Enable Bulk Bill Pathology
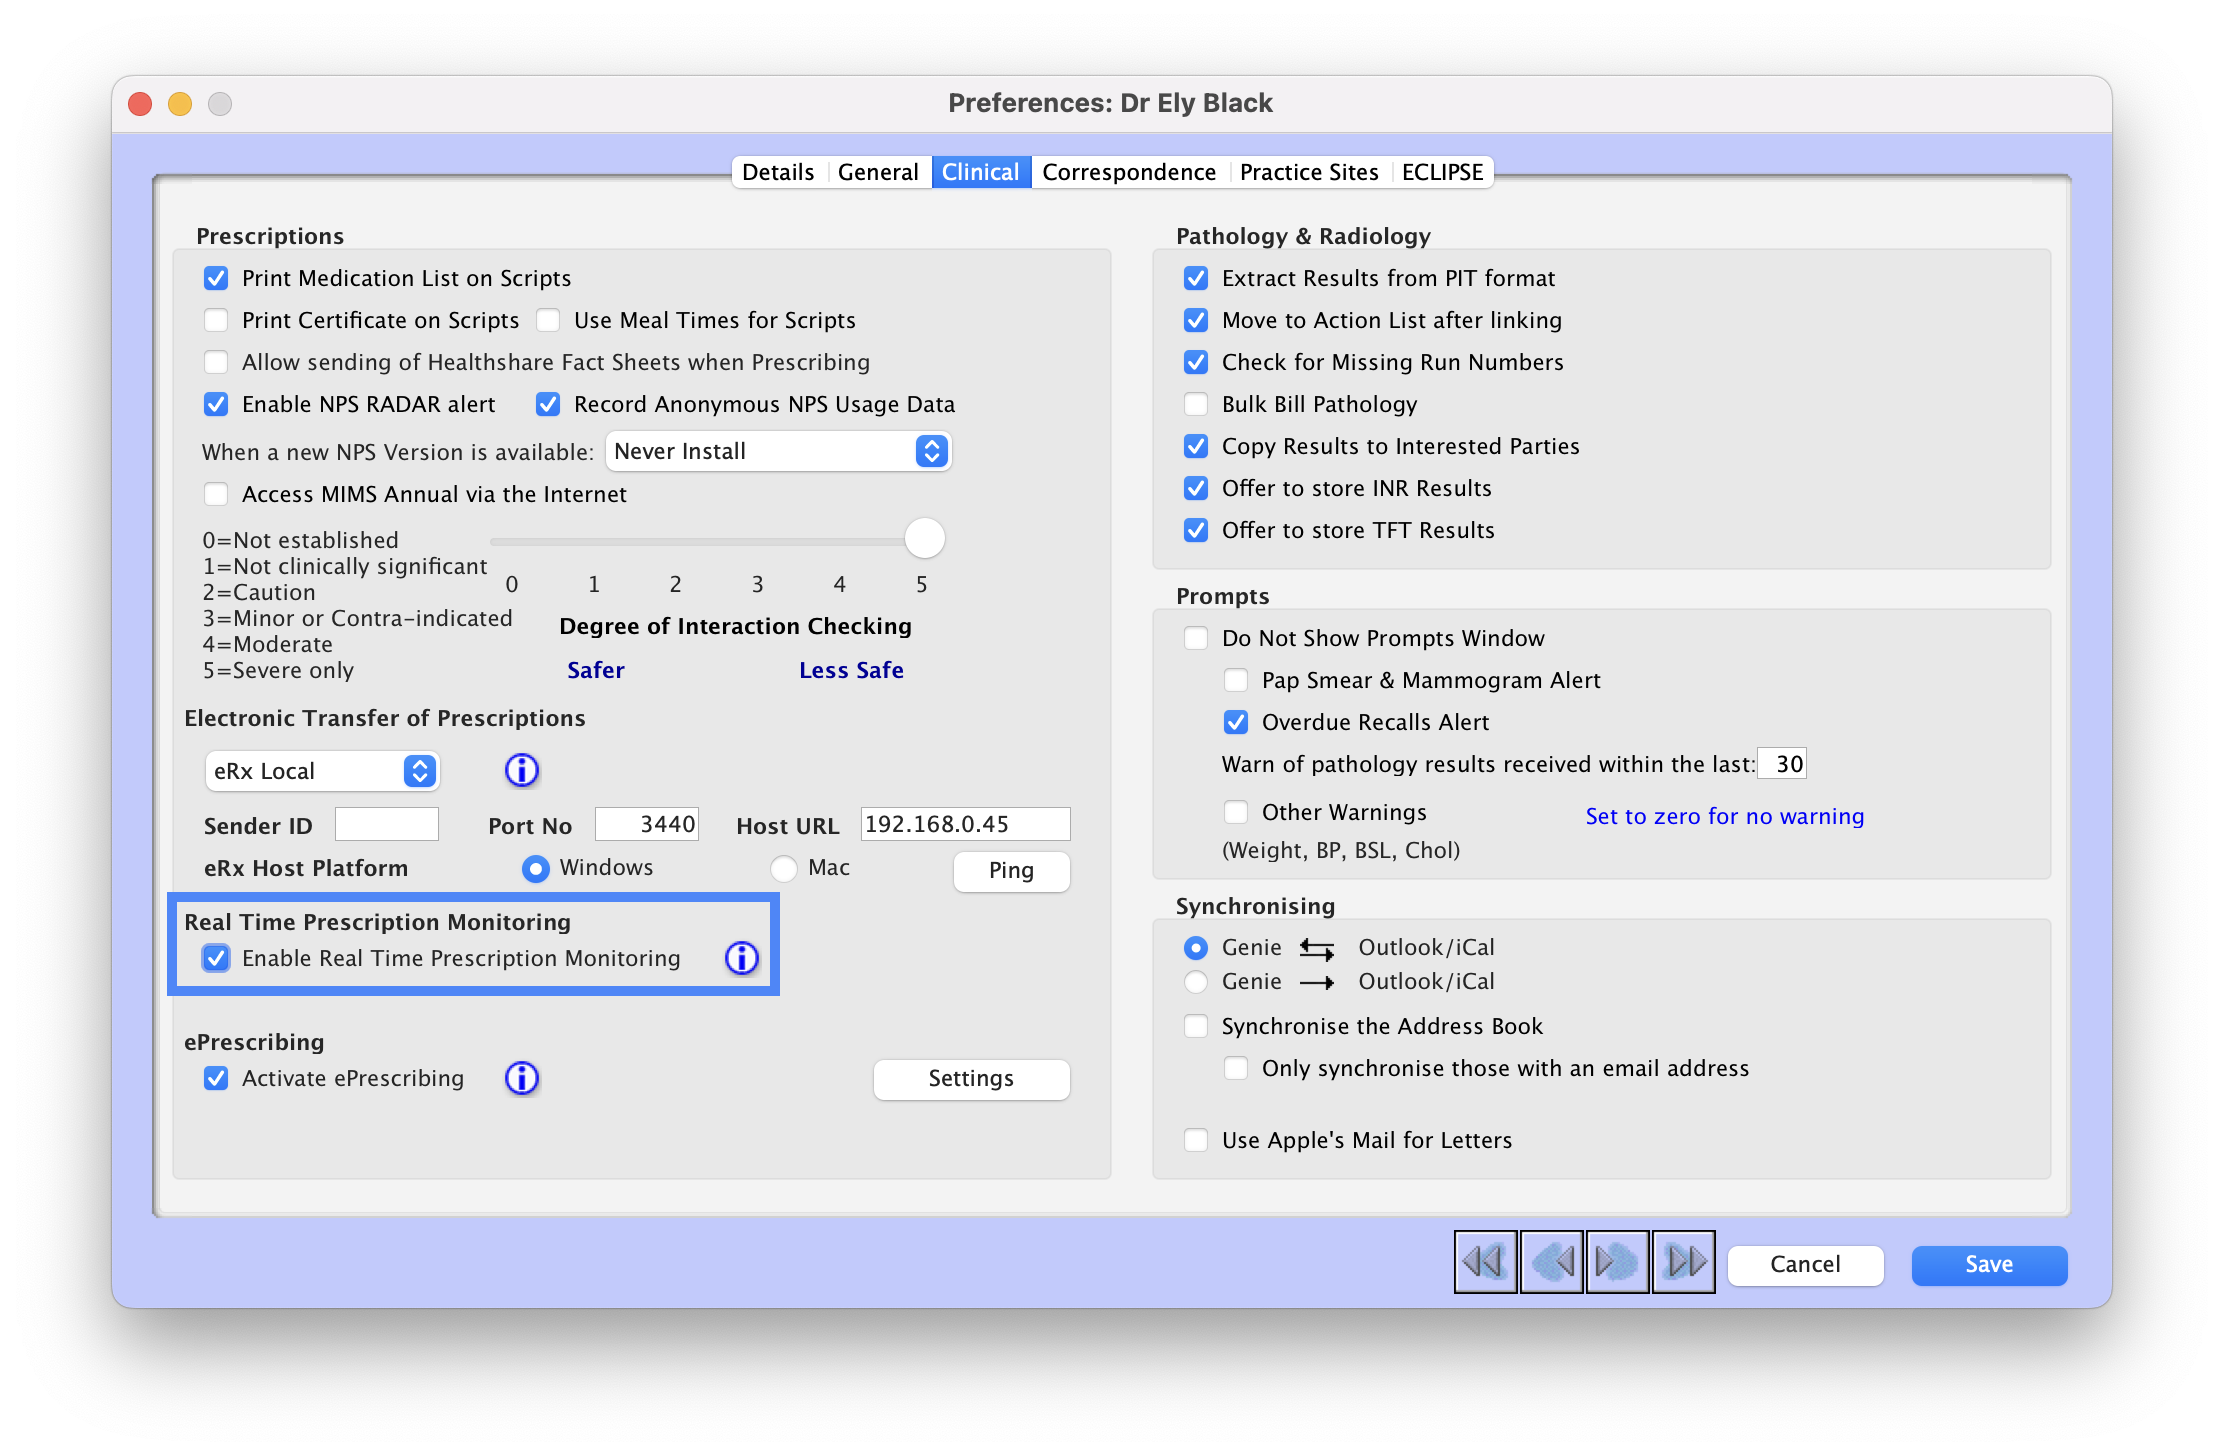The height and width of the screenshot is (1456, 2224). click(1195, 404)
